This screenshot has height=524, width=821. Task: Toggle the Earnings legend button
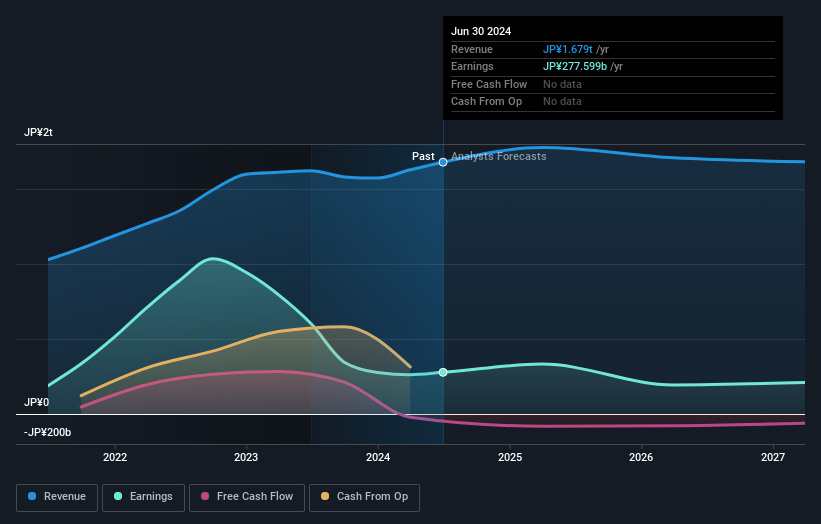143,497
